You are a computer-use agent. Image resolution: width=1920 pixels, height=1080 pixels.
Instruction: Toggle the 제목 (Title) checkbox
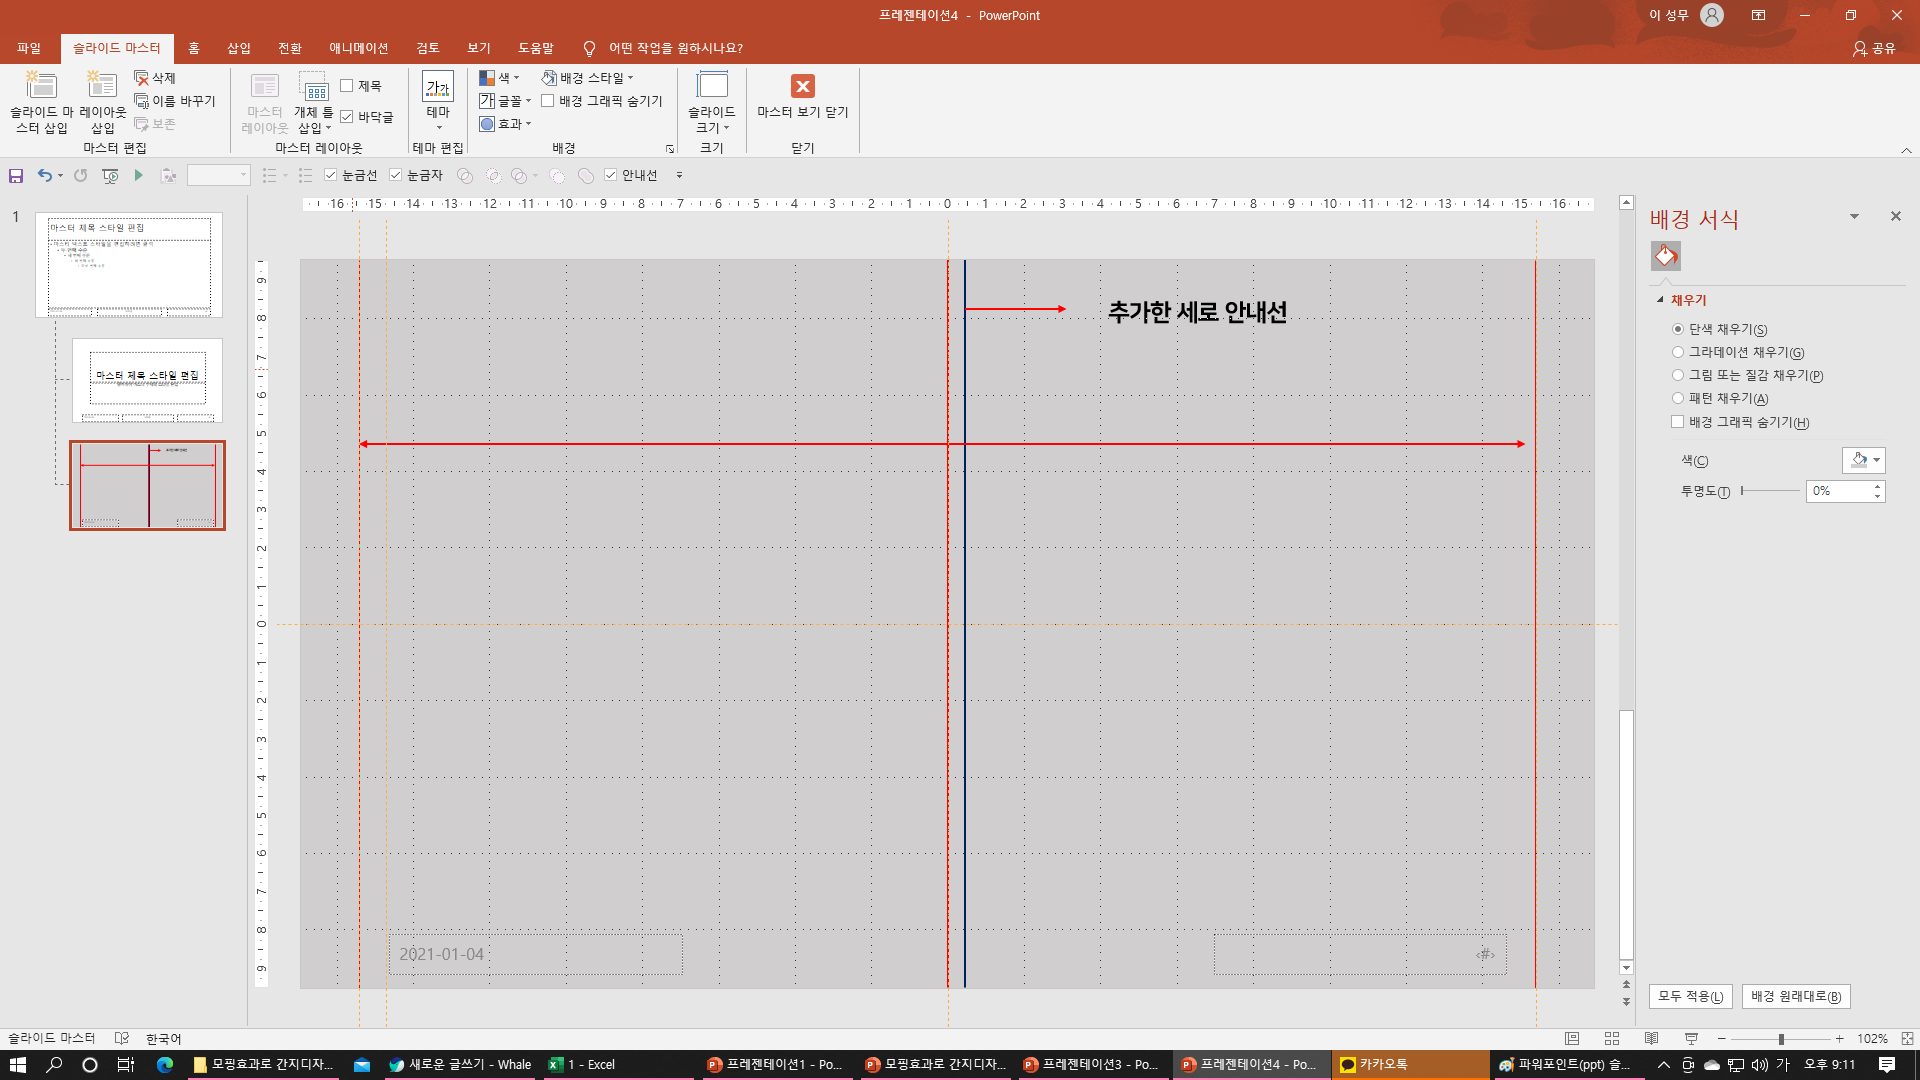347,86
